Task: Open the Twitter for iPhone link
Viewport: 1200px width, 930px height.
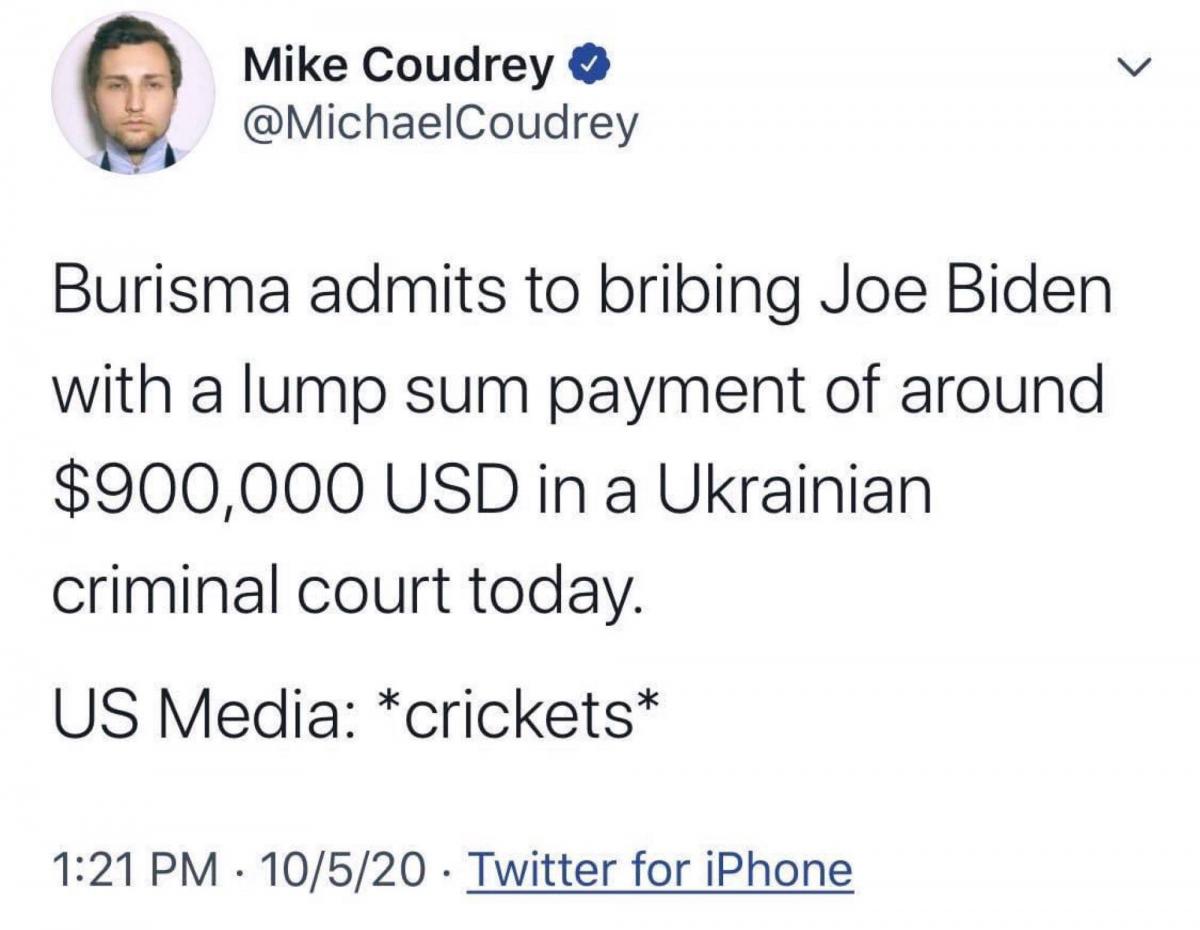Action: click(660, 869)
